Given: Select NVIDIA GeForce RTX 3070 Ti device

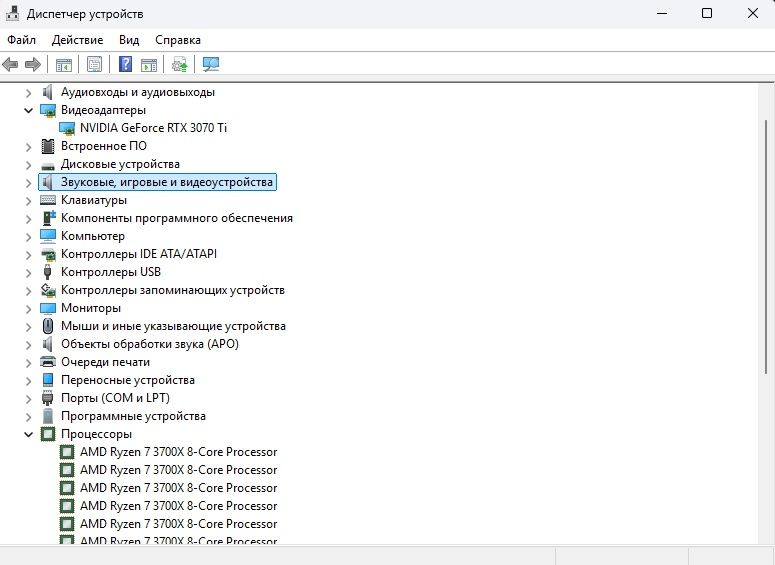Looking at the screenshot, I should pos(153,128).
